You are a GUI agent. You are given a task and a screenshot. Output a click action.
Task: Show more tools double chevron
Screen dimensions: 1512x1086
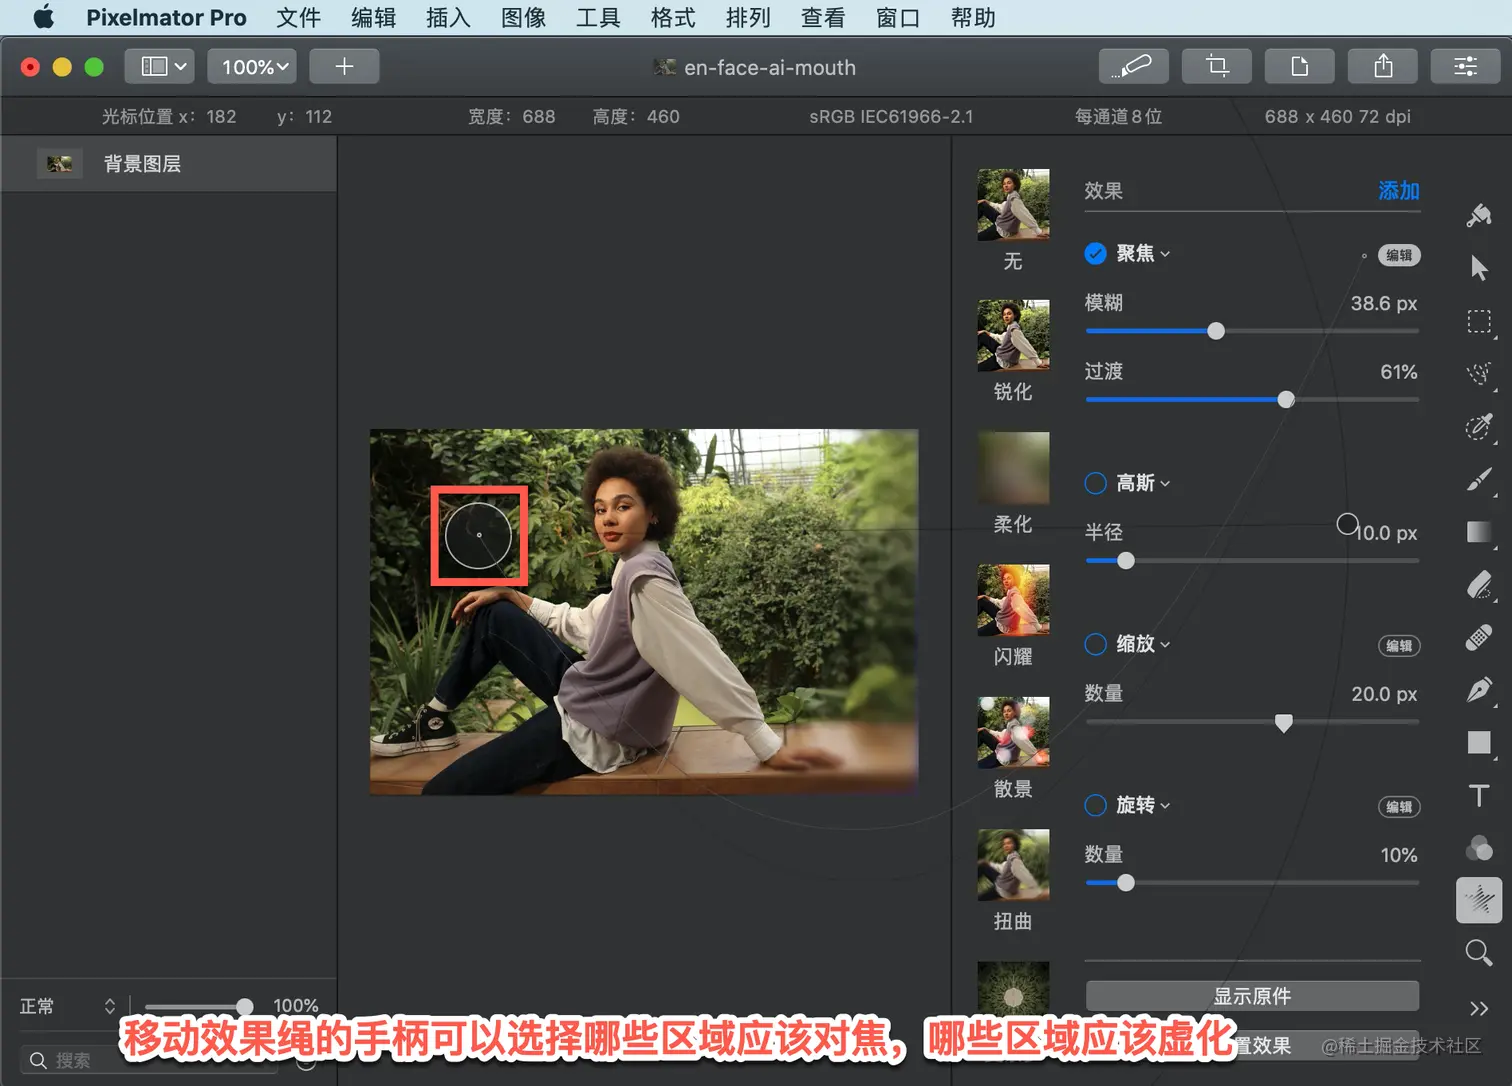tap(1479, 1008)
